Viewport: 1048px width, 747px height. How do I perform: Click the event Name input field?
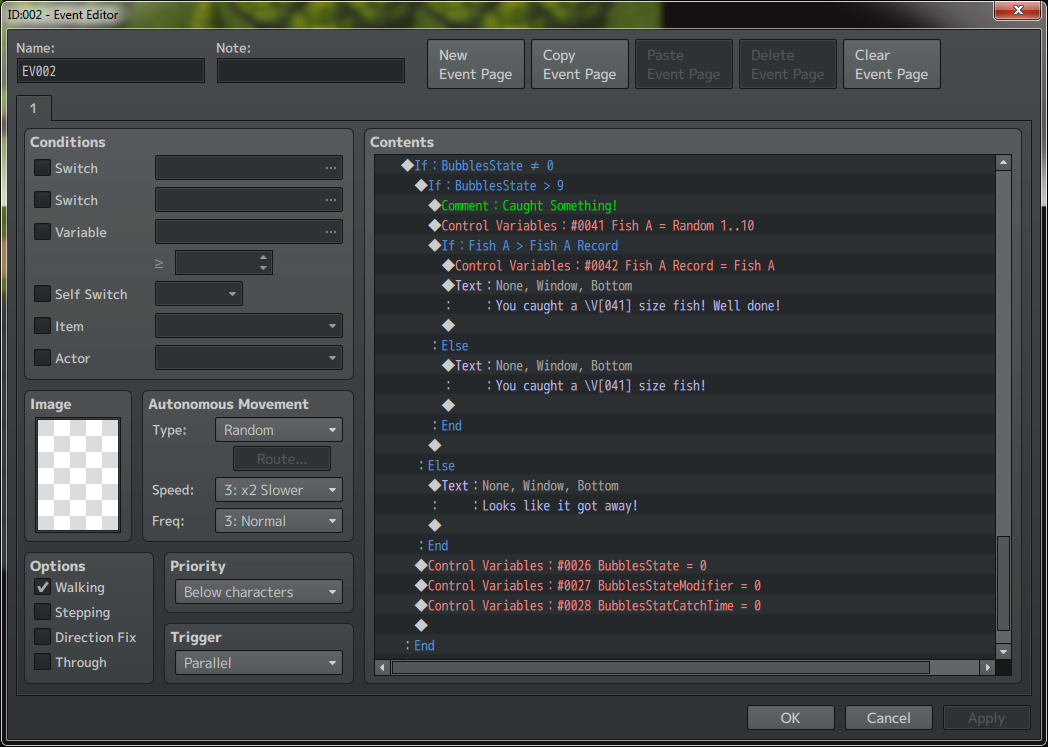coord(111,71)
